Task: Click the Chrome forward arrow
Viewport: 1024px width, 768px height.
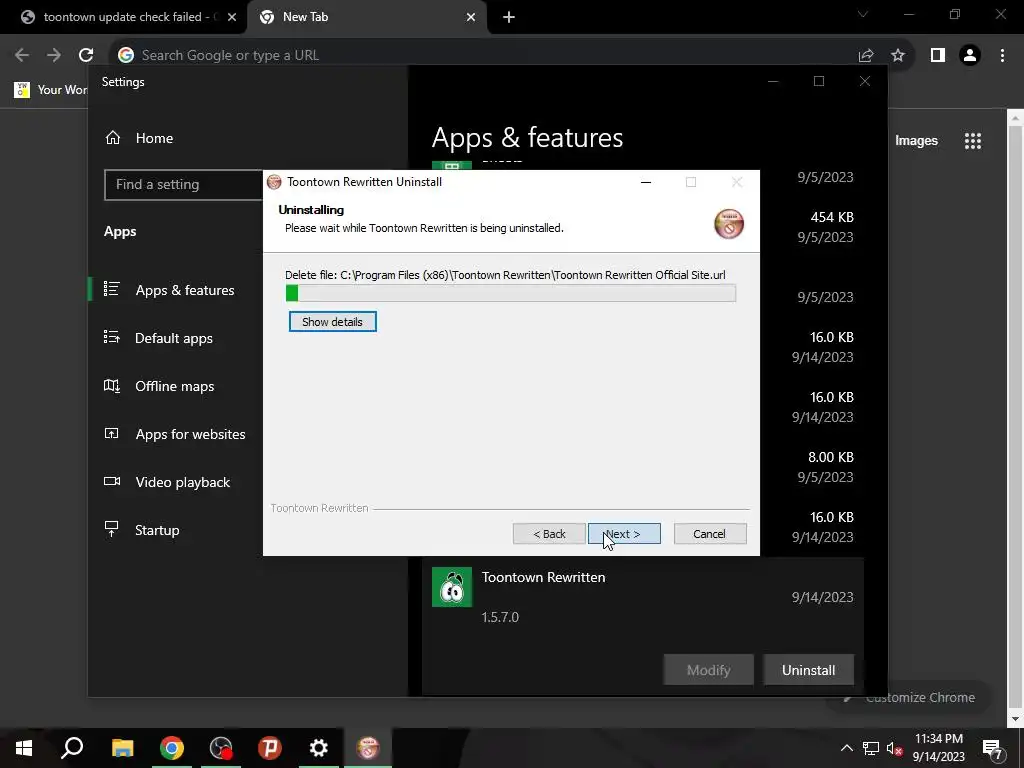Action: pos(54,56)
